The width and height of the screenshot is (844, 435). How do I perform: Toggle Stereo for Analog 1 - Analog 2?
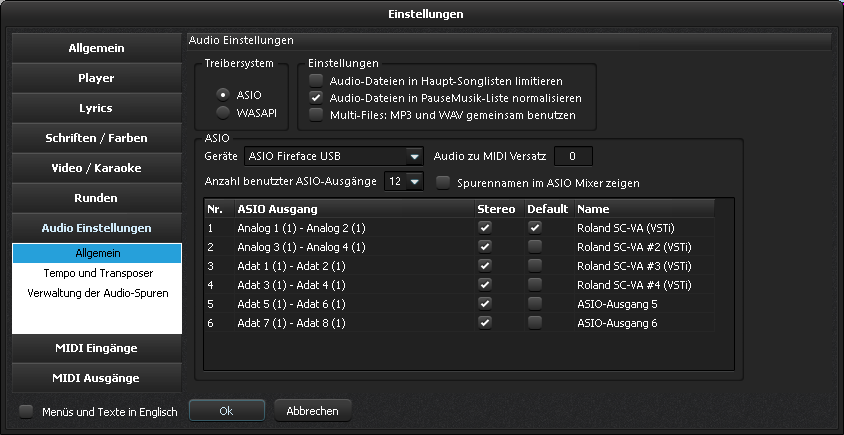[485, 228]
